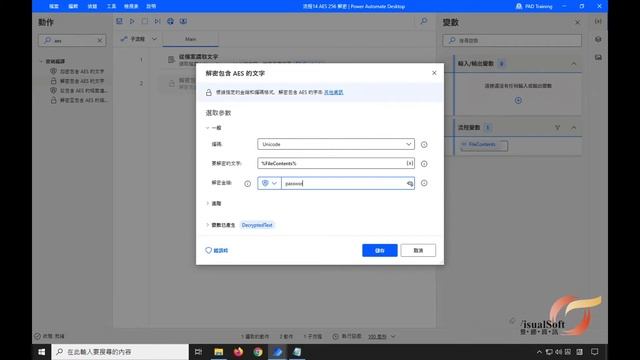
Task: Click {x} variable picker in %FileContents% field
Action: [x=409, y=163]
